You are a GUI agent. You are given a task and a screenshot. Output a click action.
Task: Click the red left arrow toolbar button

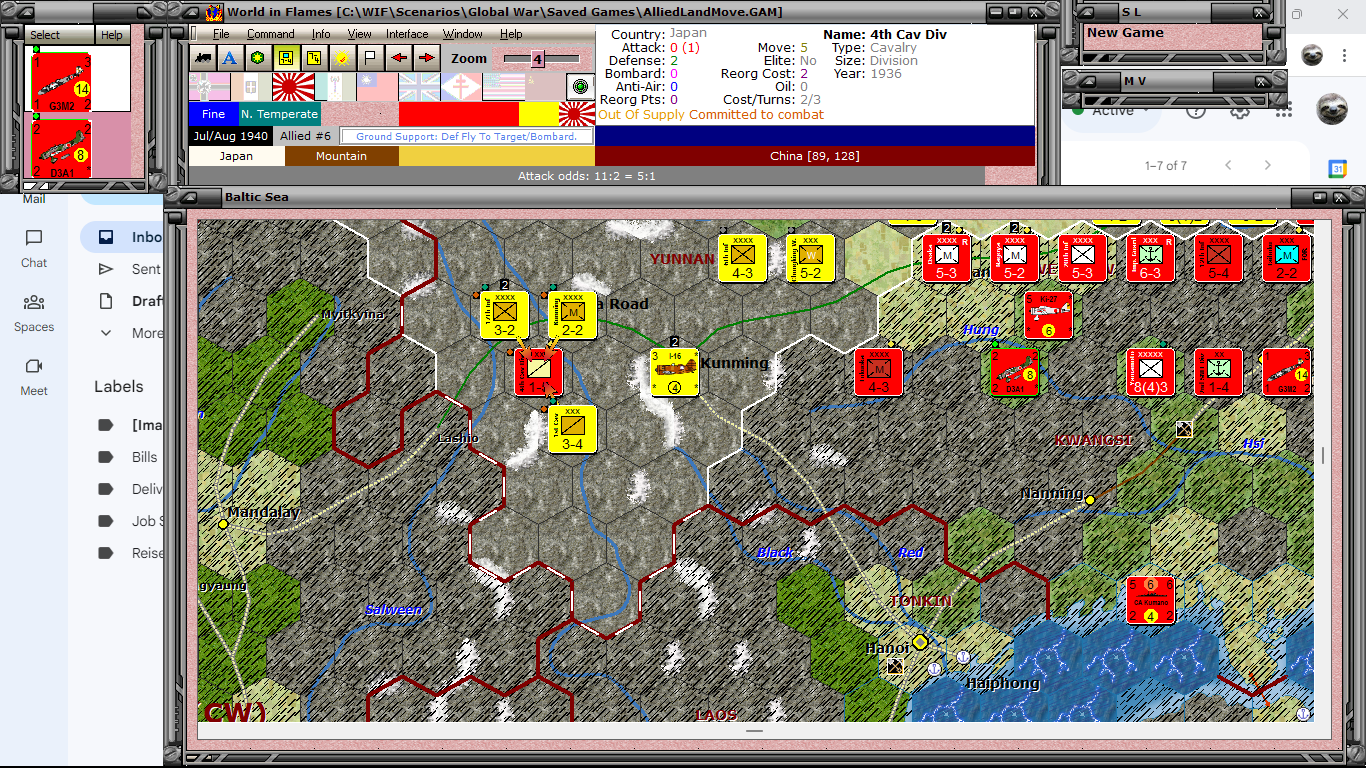(399, 58)
